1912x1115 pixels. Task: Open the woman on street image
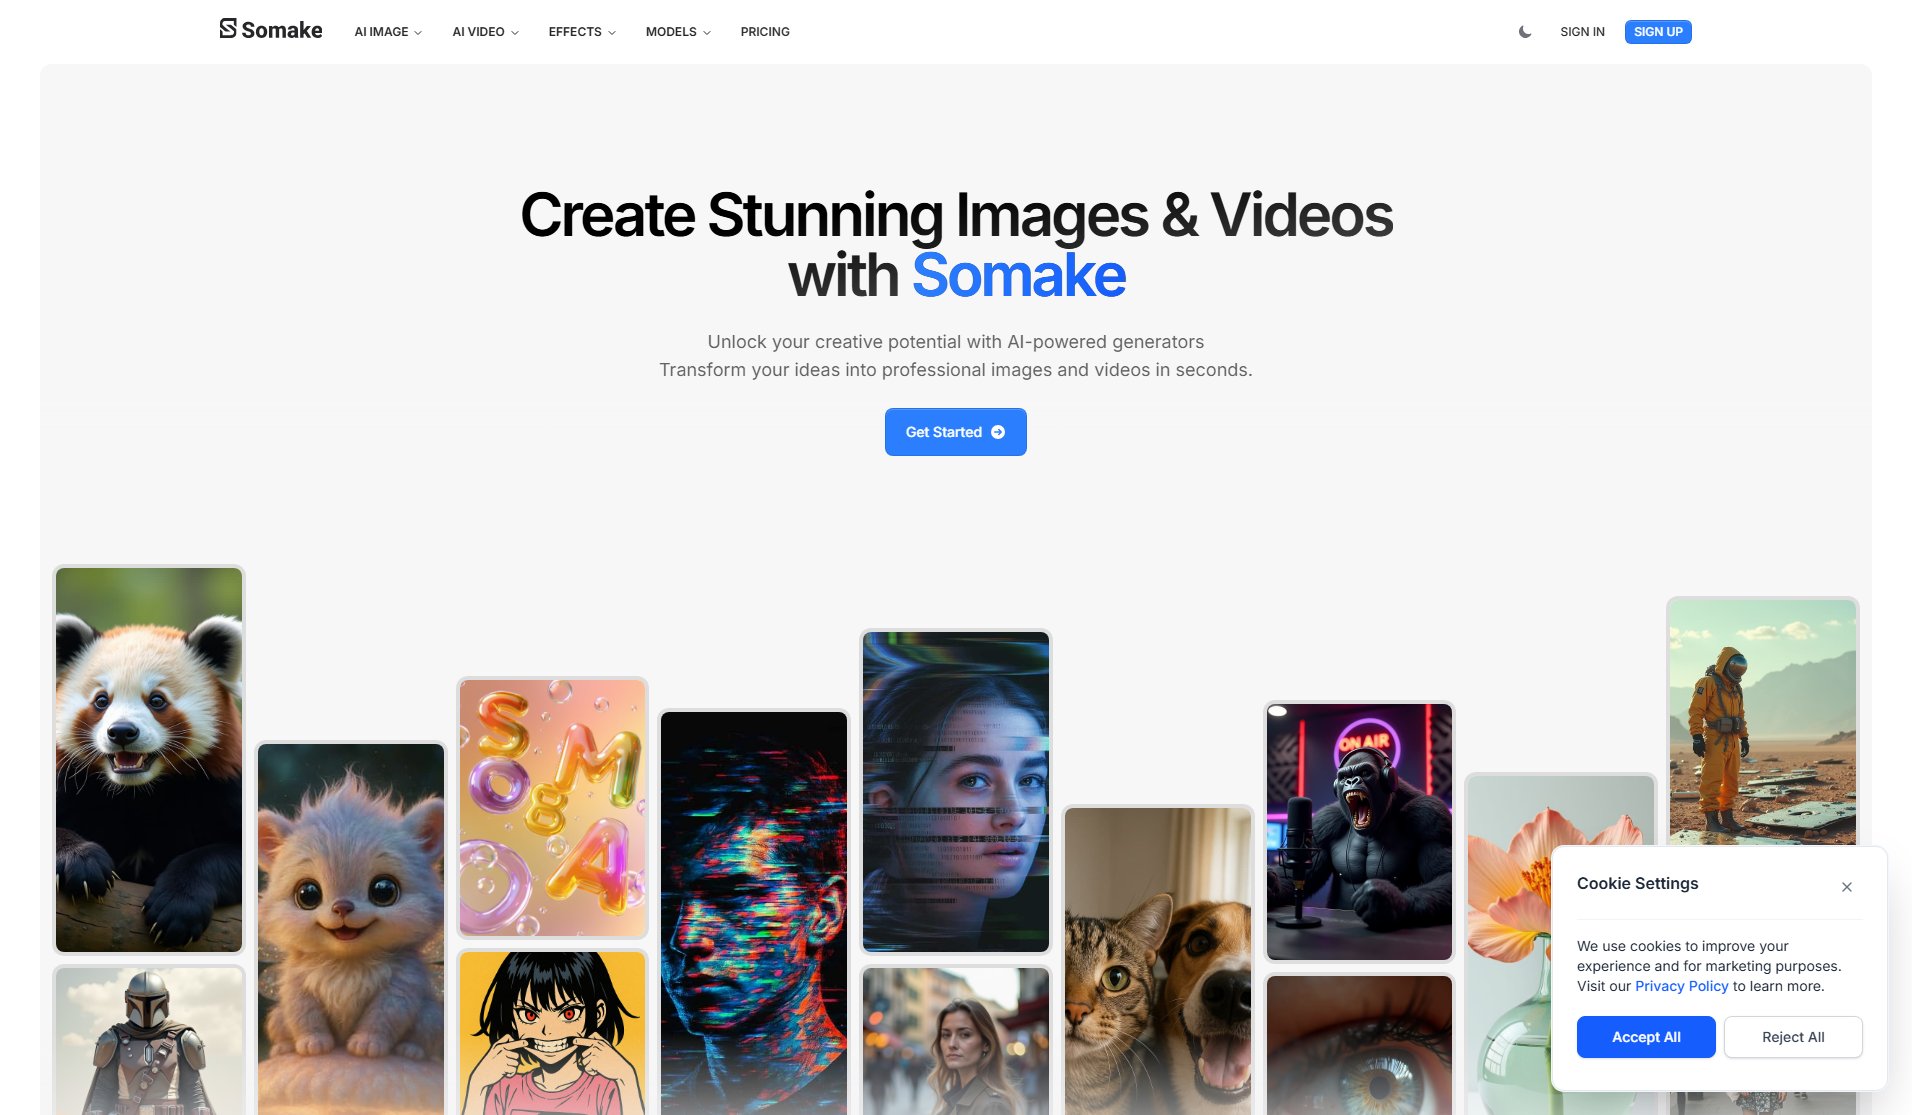956,1041
